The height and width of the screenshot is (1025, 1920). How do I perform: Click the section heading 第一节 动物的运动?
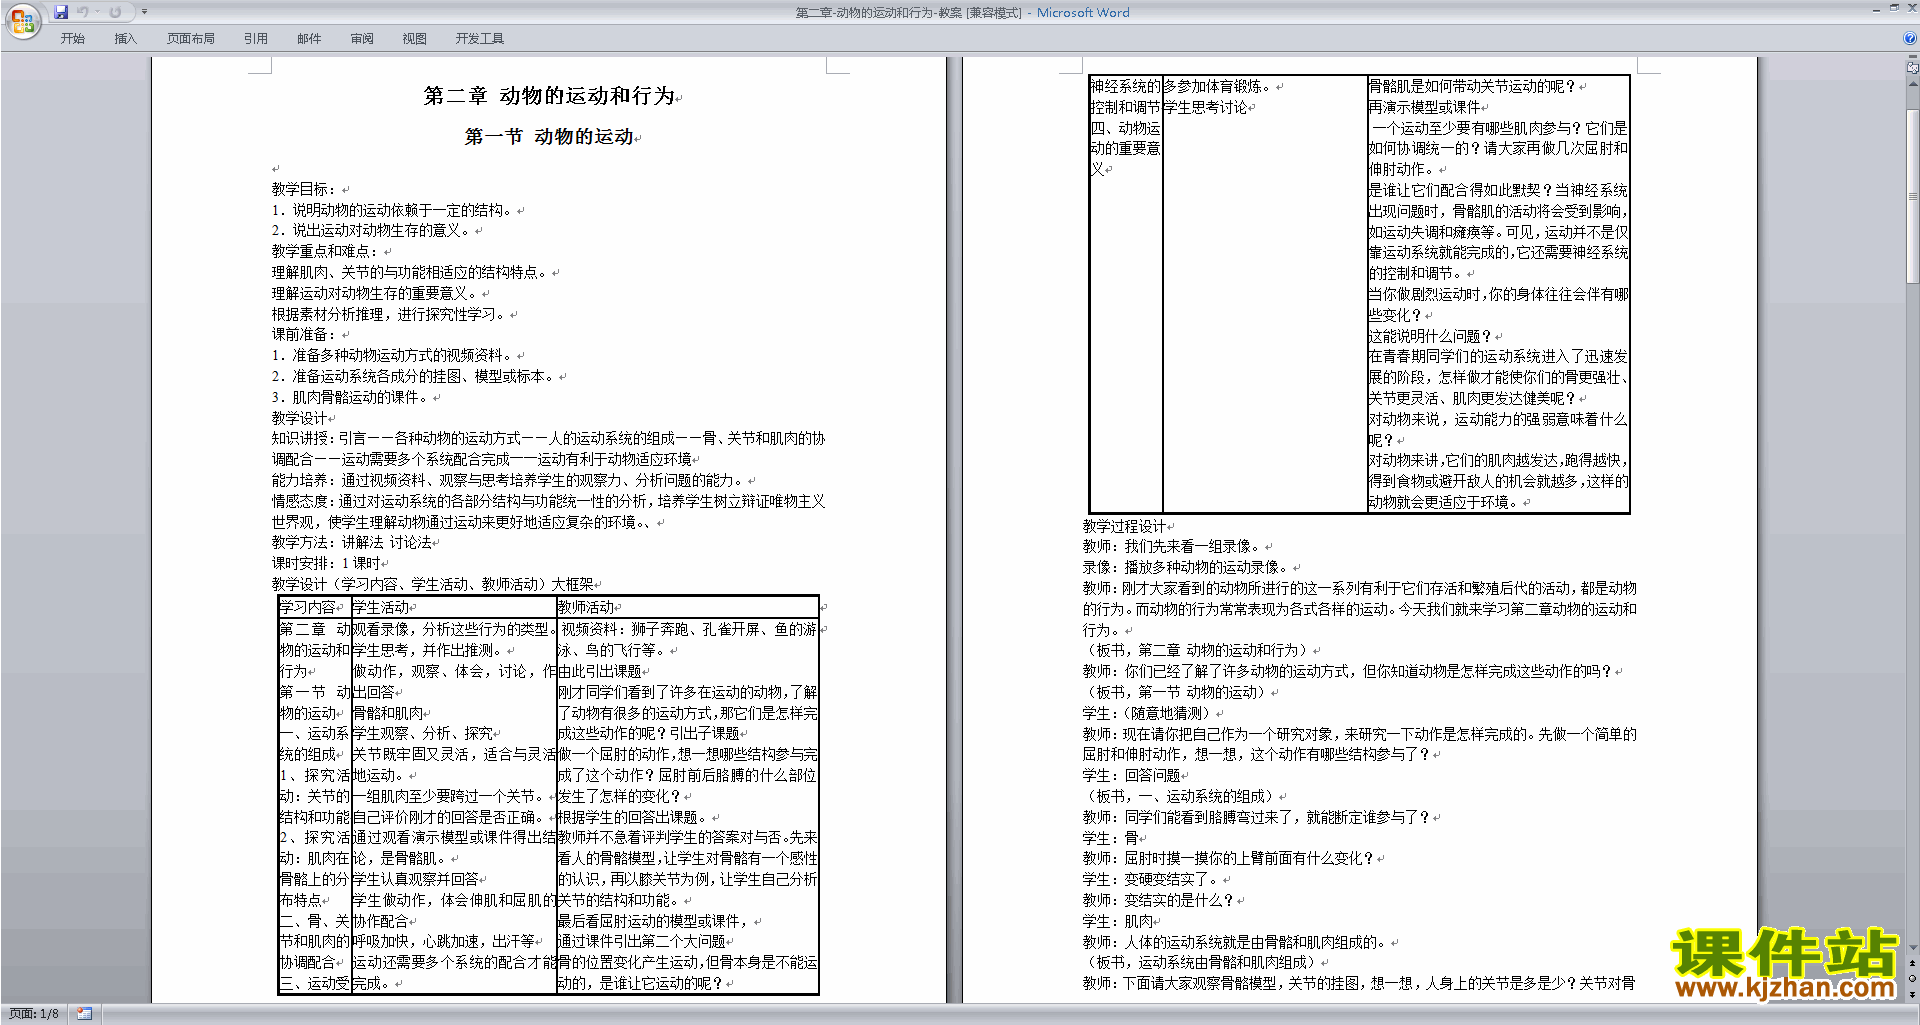coord(549,137)
